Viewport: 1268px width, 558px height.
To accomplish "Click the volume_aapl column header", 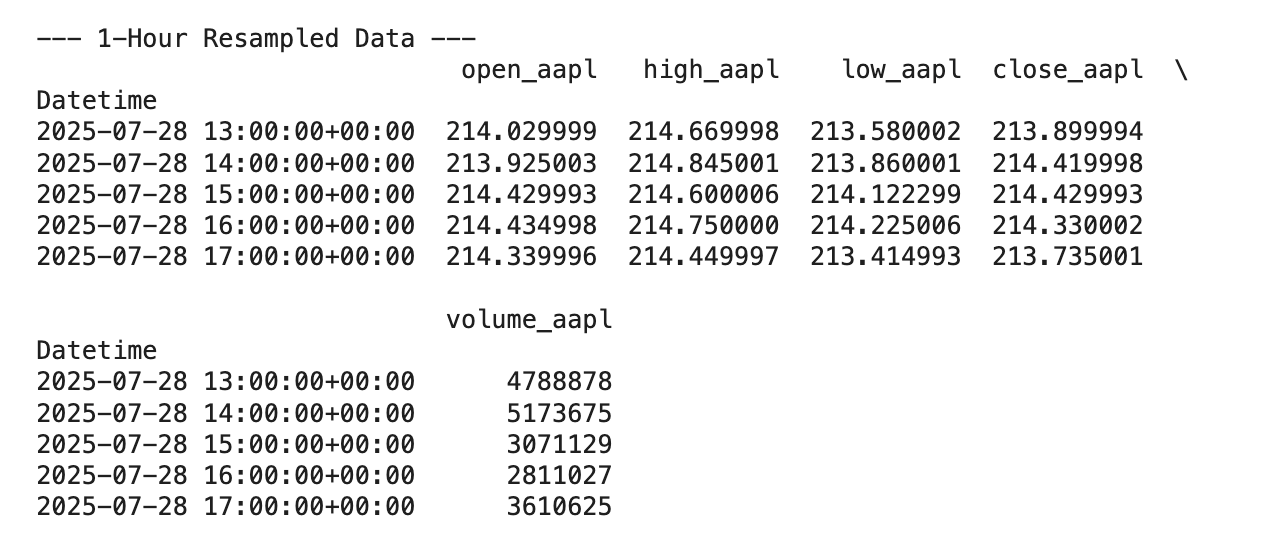I will [529, 320].
